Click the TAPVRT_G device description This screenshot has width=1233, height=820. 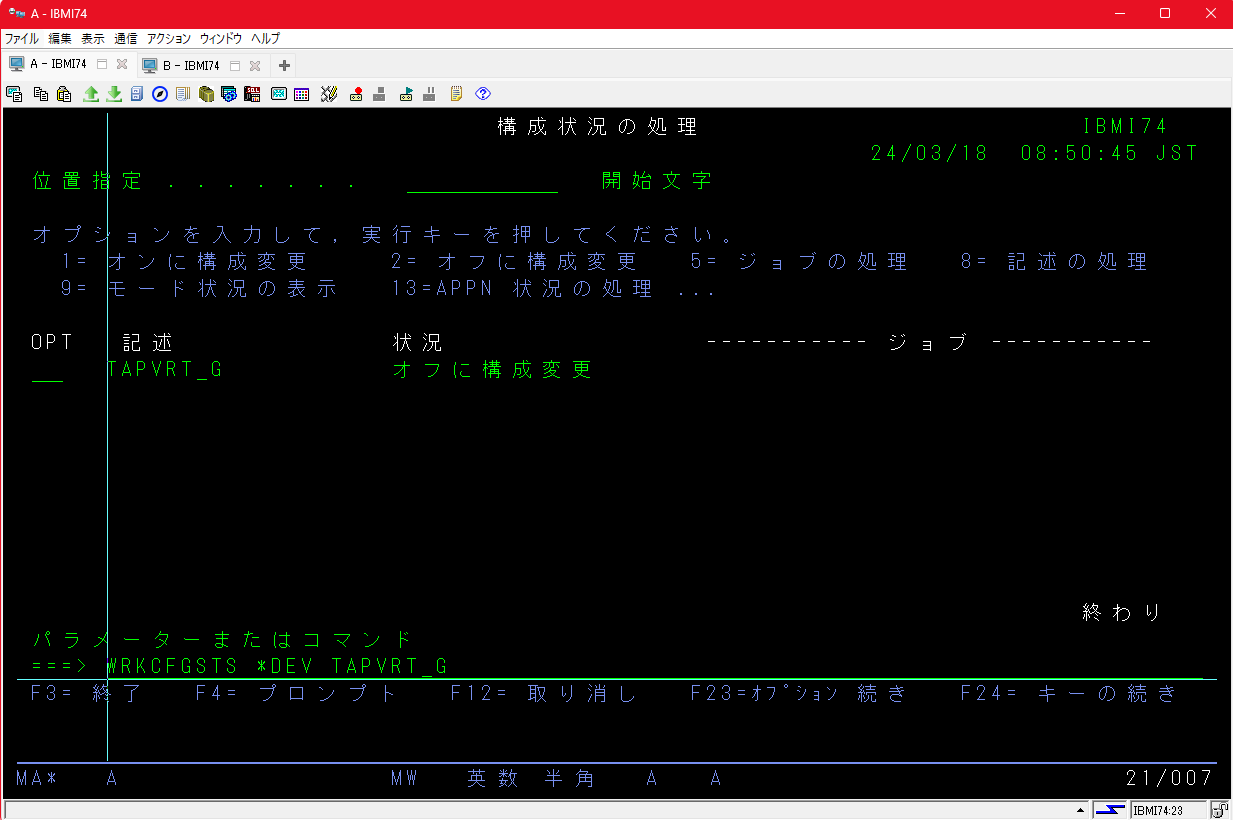pyautogui.click(x=165, y=370)
